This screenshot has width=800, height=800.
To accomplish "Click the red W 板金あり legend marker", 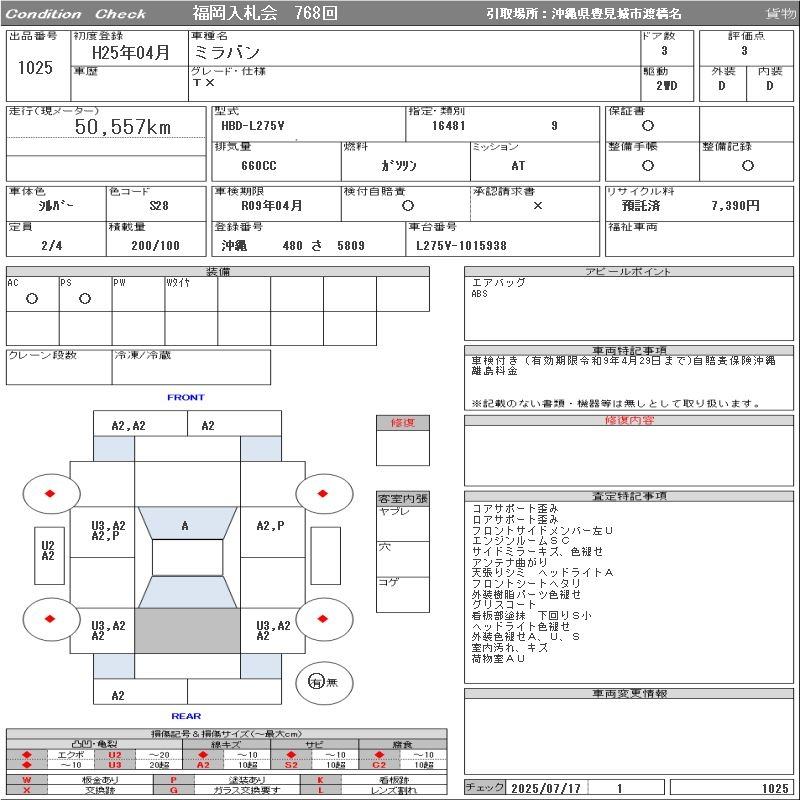I will pyautogui.click(x=27, y=780).
